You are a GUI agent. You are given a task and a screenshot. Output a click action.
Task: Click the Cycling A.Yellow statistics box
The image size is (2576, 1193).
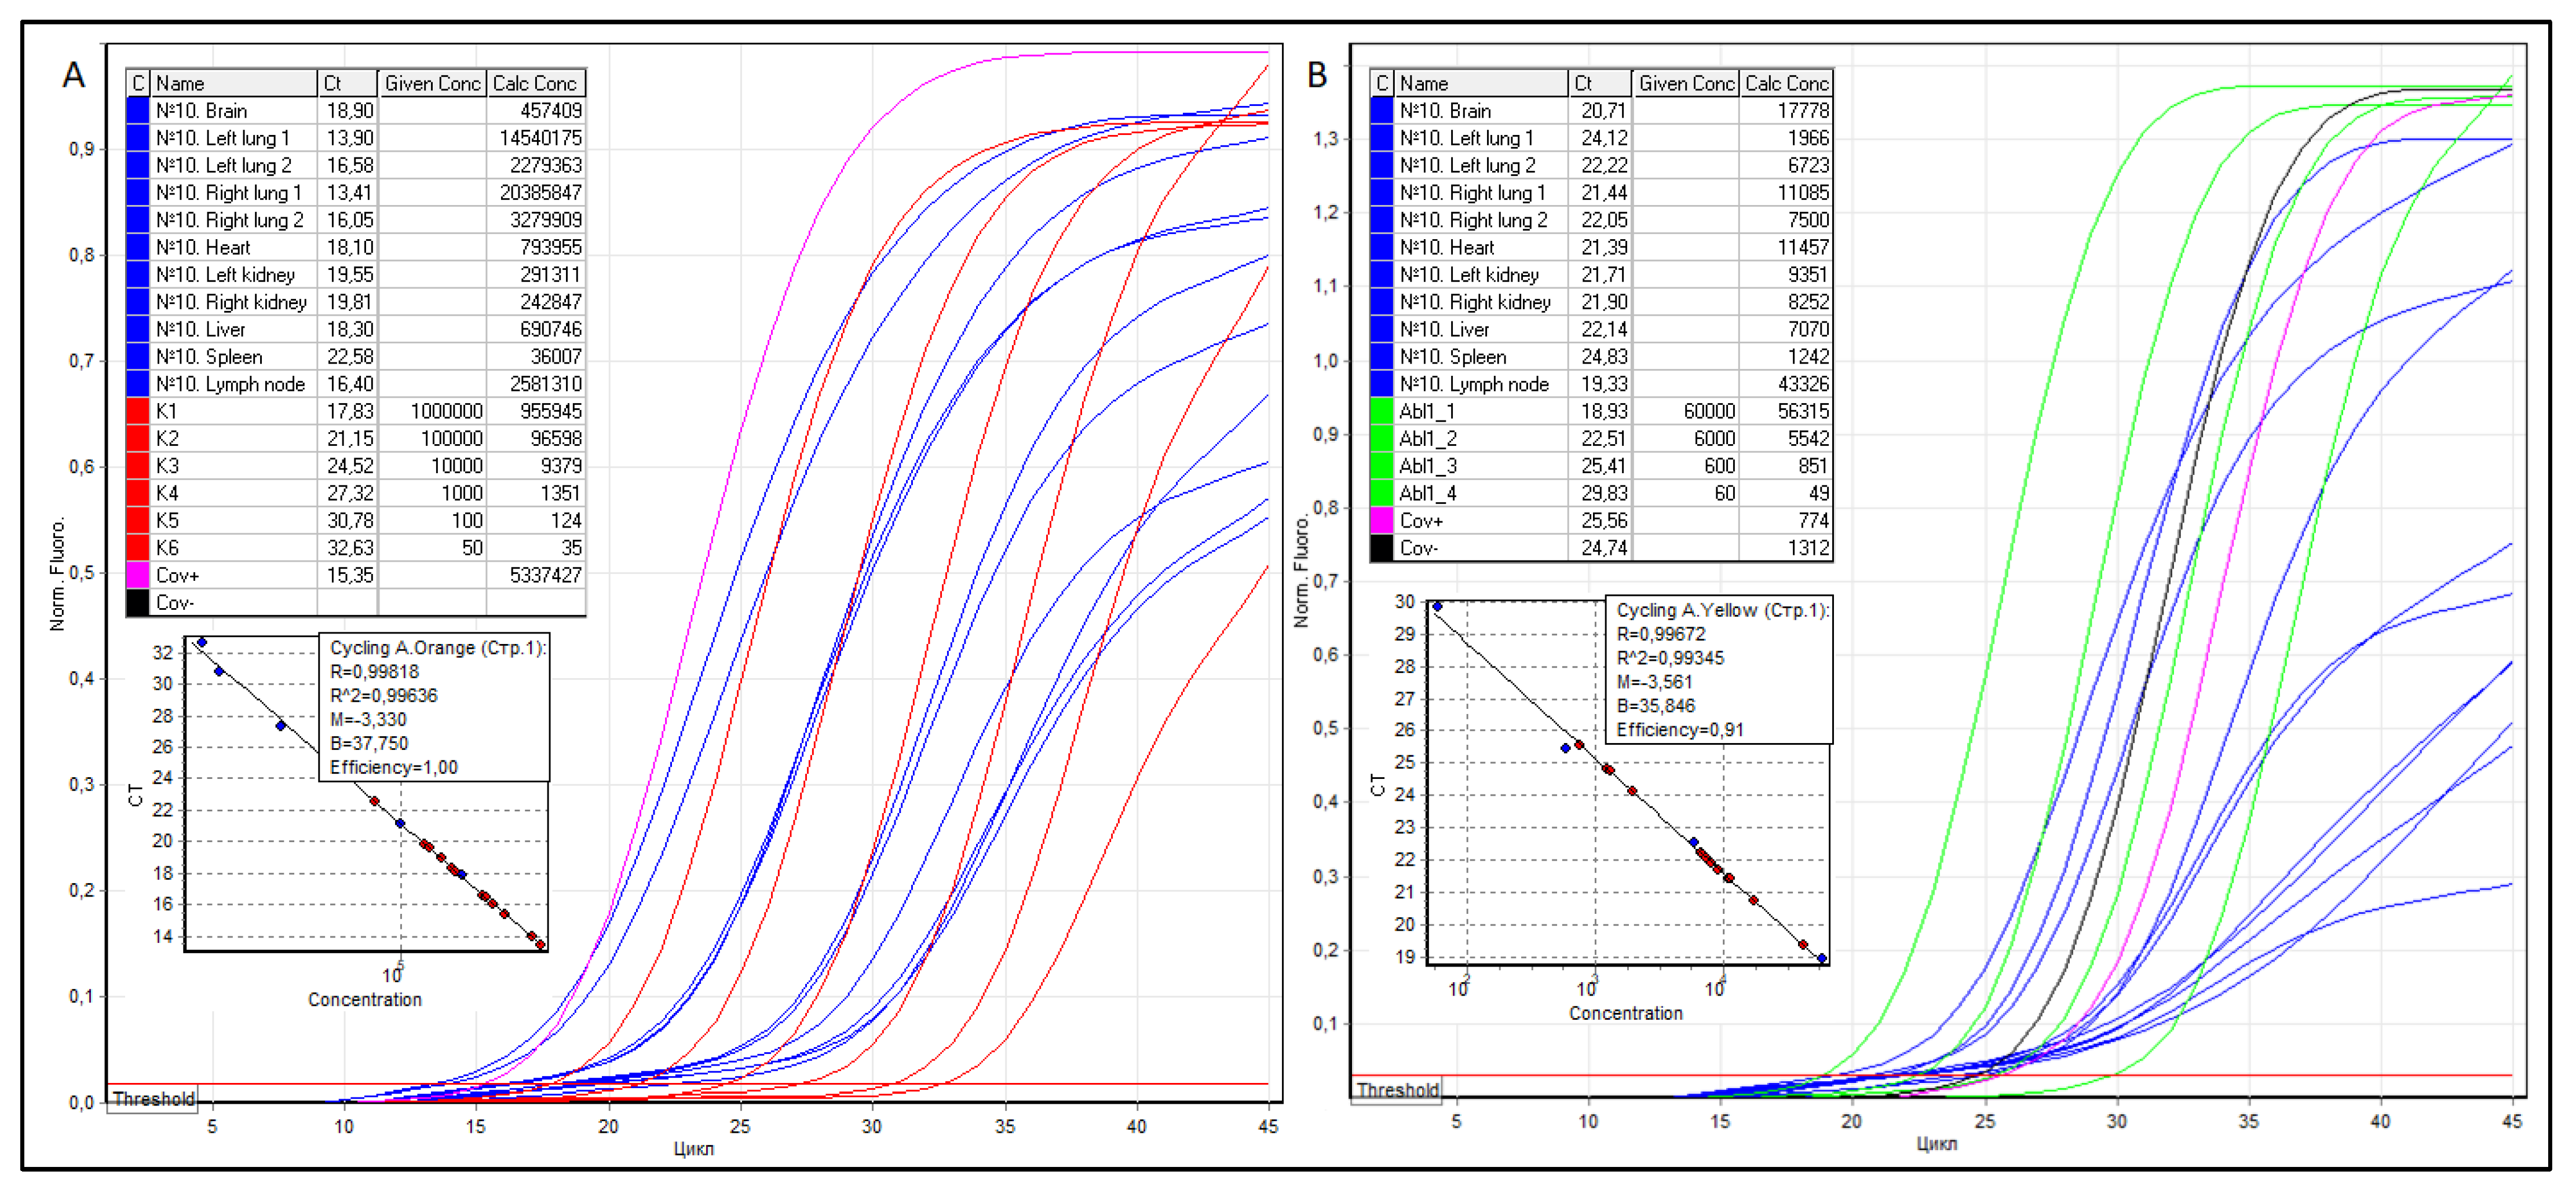tap(1719, 670)
